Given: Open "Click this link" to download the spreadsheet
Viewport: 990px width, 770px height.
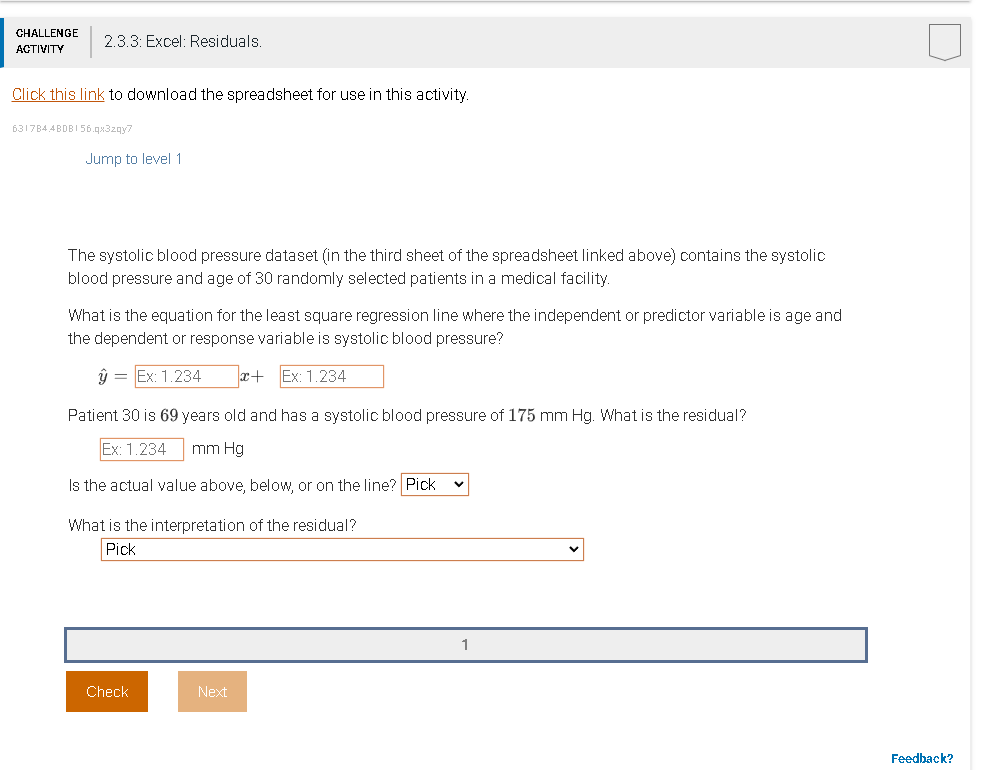Looking at the screenshot, I should pyautogui.click(x=57, y=93).
